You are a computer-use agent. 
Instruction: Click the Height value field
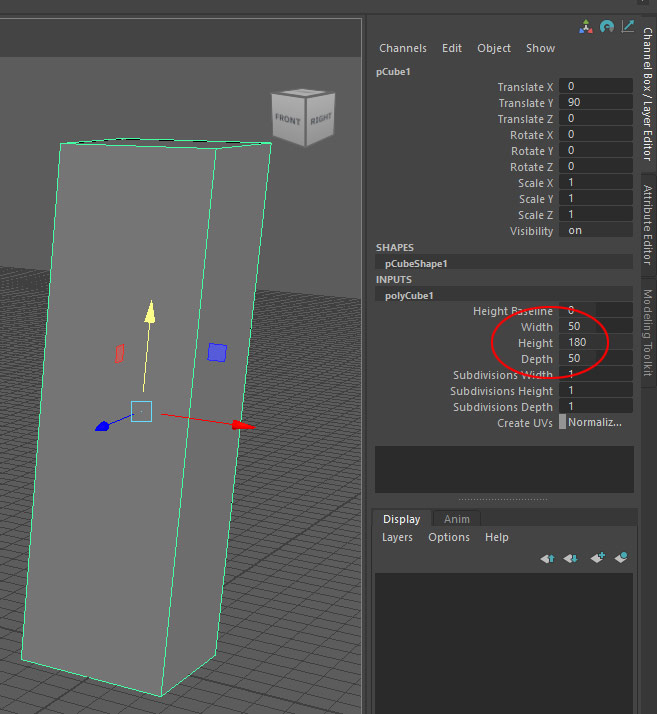[594, 343]
